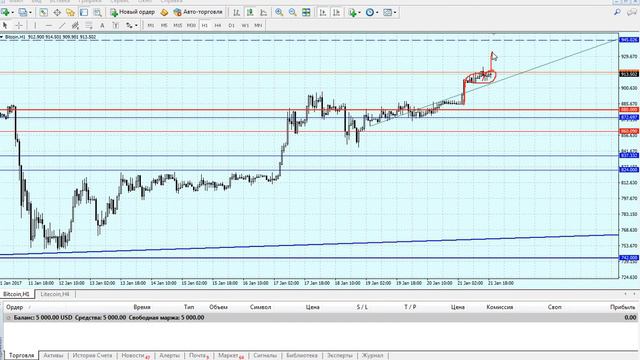The height and width of the screenshot is (360, 640).
Task: Zoom in on the chart
Action: 279,13
